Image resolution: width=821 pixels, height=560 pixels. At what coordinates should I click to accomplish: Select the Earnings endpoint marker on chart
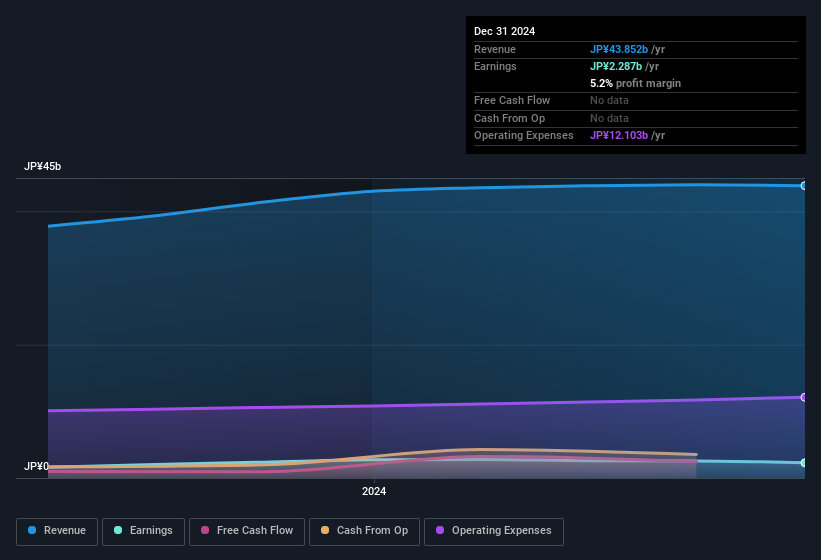click(x=804, y=463)
